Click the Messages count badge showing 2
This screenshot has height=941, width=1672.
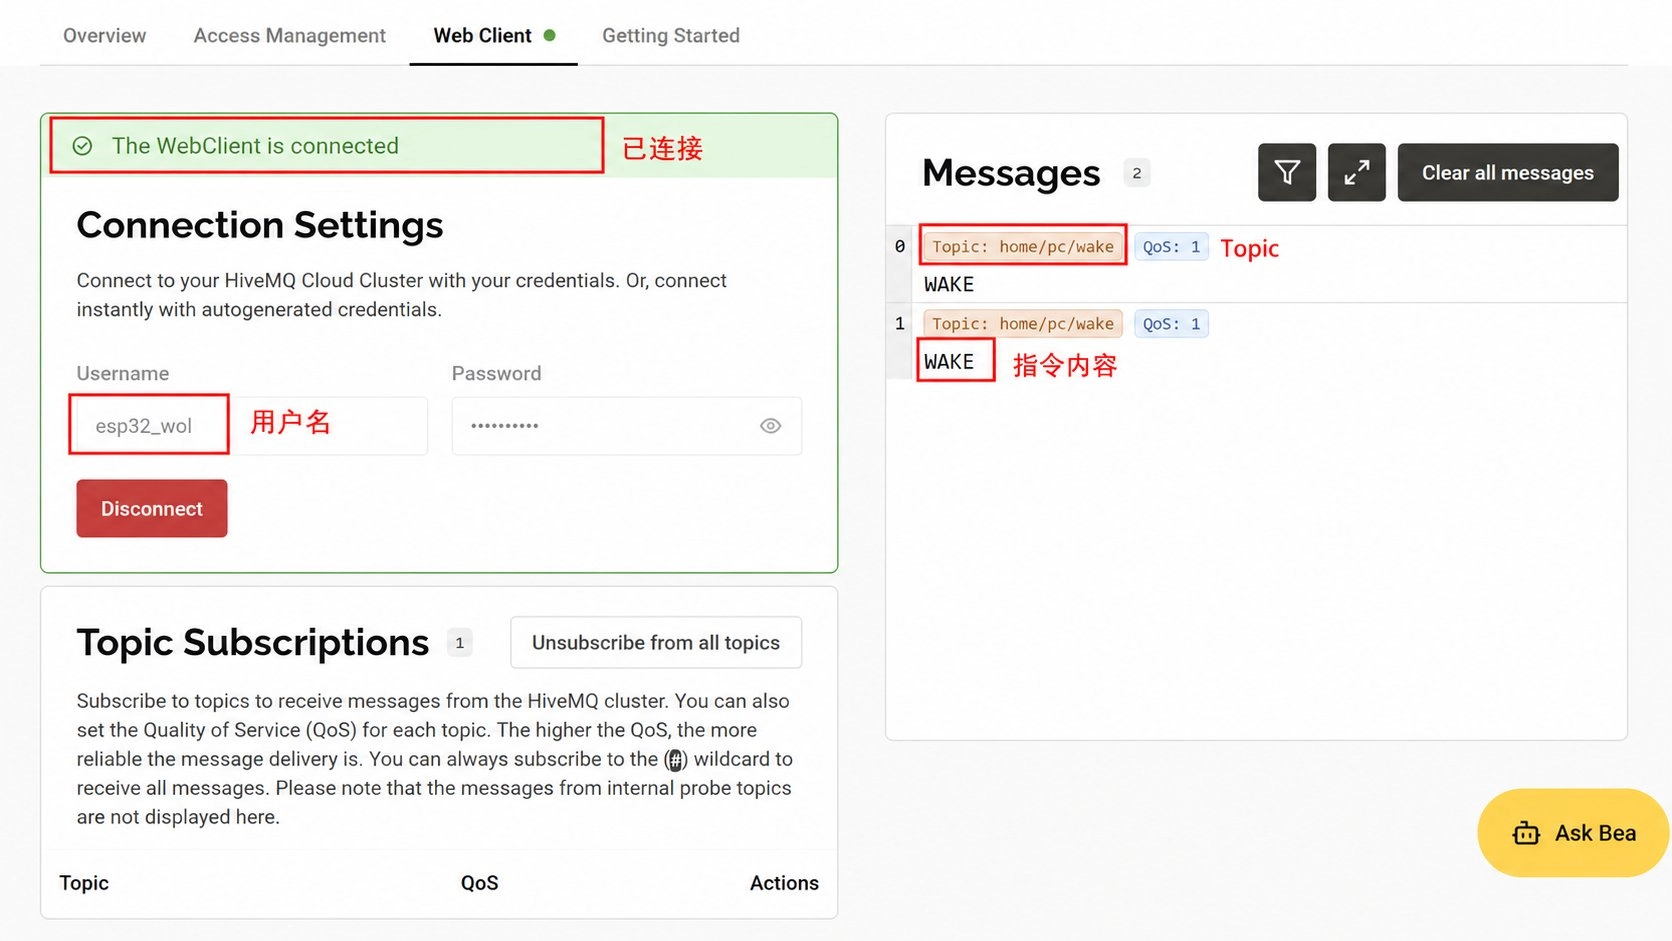(1137, 173)
